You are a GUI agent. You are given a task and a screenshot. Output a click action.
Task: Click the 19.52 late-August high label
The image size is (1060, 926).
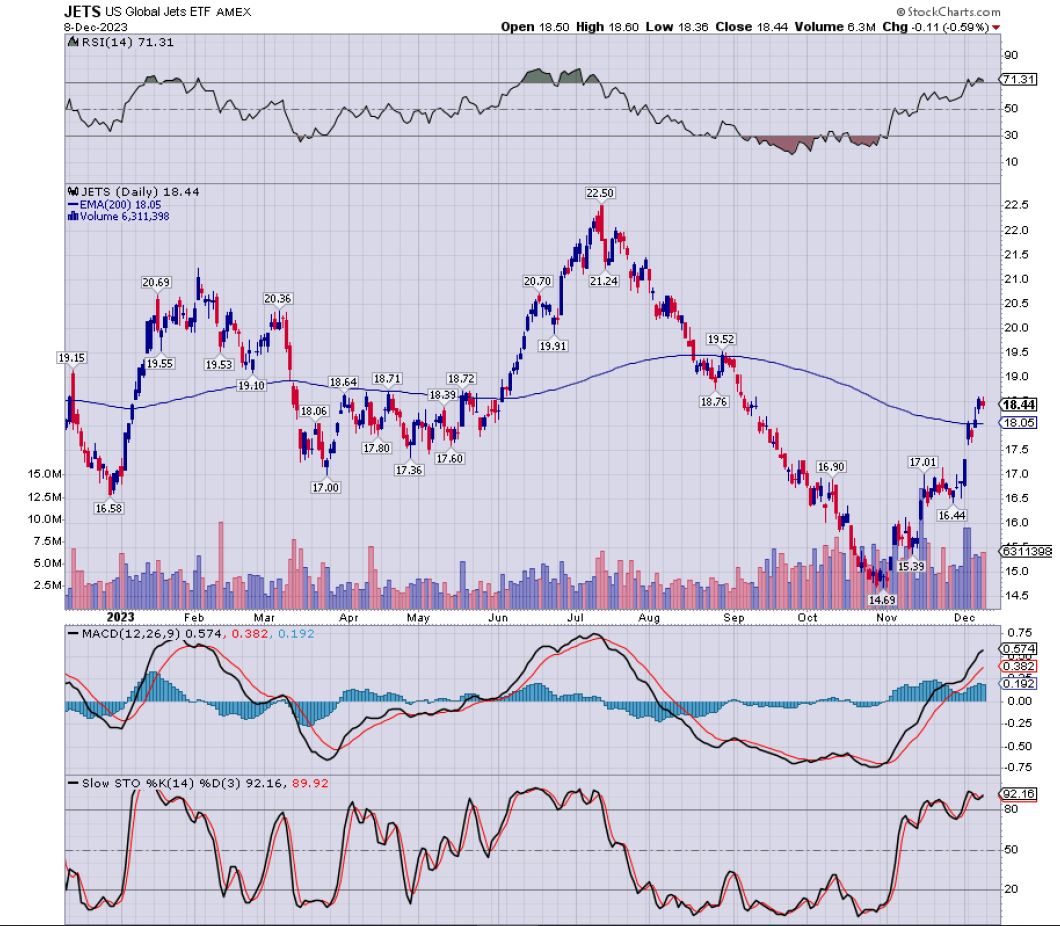pos(721,340)
